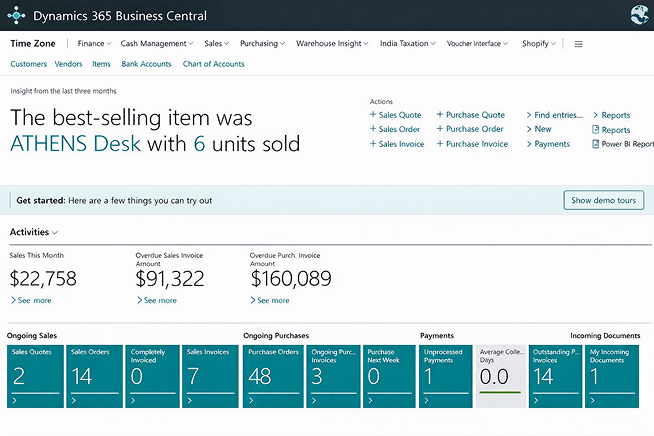Click the arrow on Completely Invoiced tile
This screenshot has height=436, width=654.
tap(133, 401)
